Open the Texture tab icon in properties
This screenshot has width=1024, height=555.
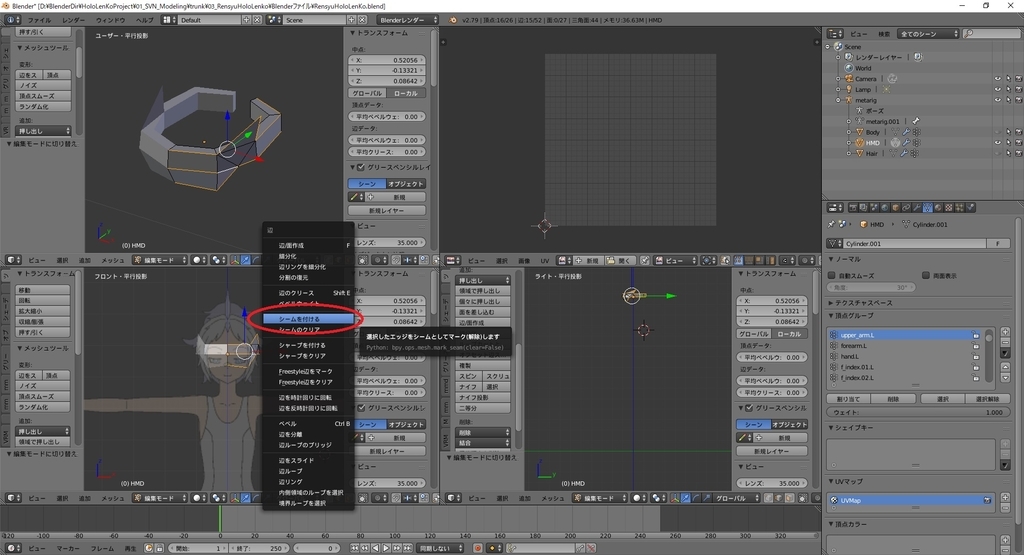949,208
